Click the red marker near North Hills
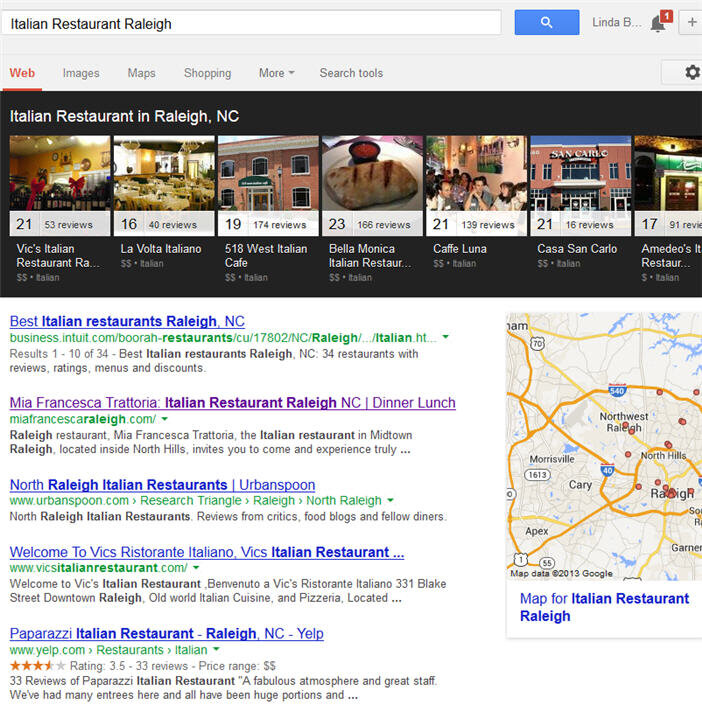Screen dimensions: 702x711 tap(668, 444)
